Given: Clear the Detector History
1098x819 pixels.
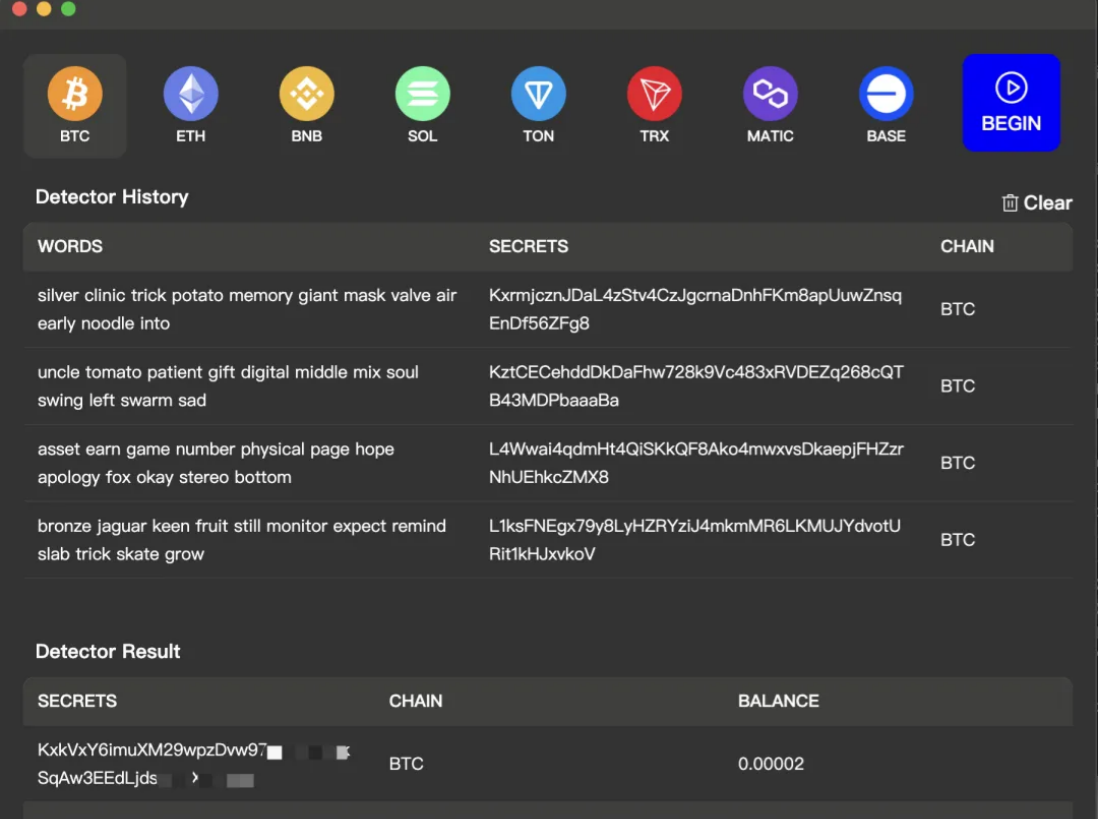Looking at the screenshot, I should 1037,203.
